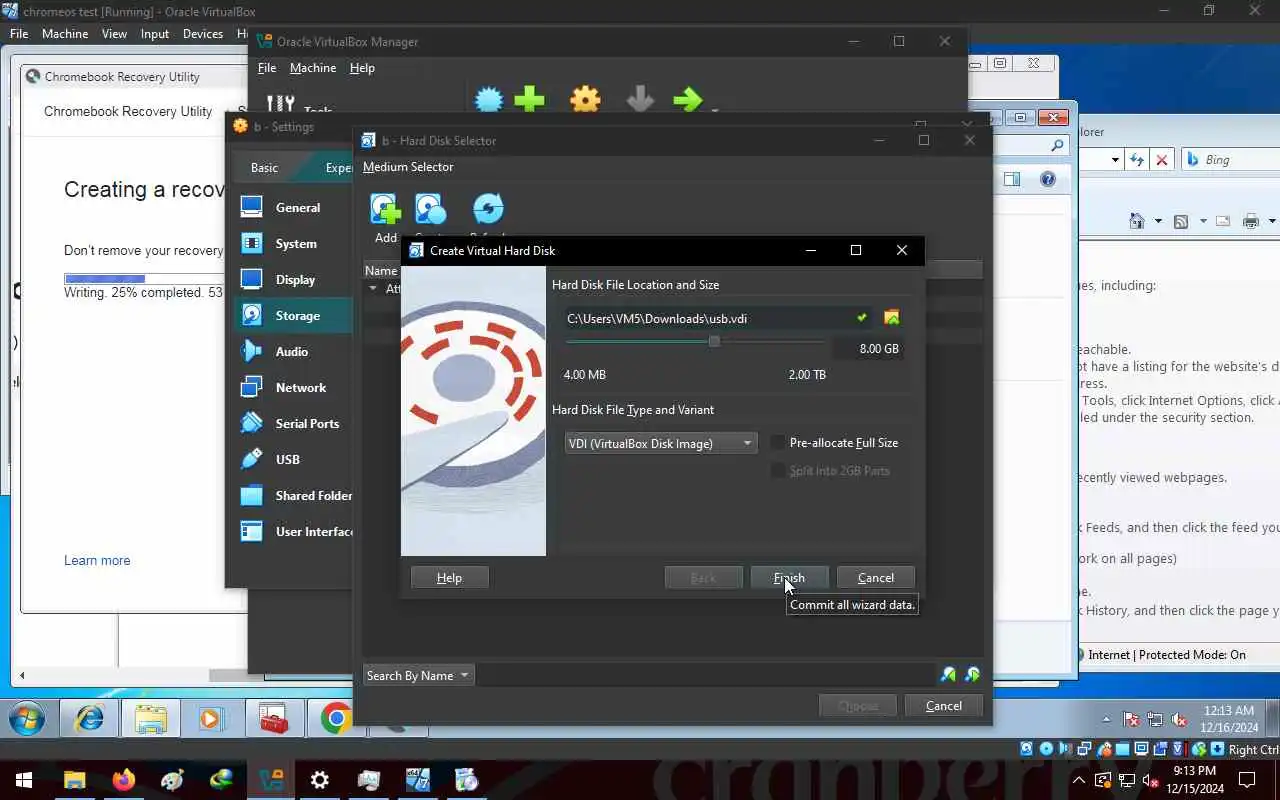
Task: Open the Search By Name dropdown
Action: point(417,675)
